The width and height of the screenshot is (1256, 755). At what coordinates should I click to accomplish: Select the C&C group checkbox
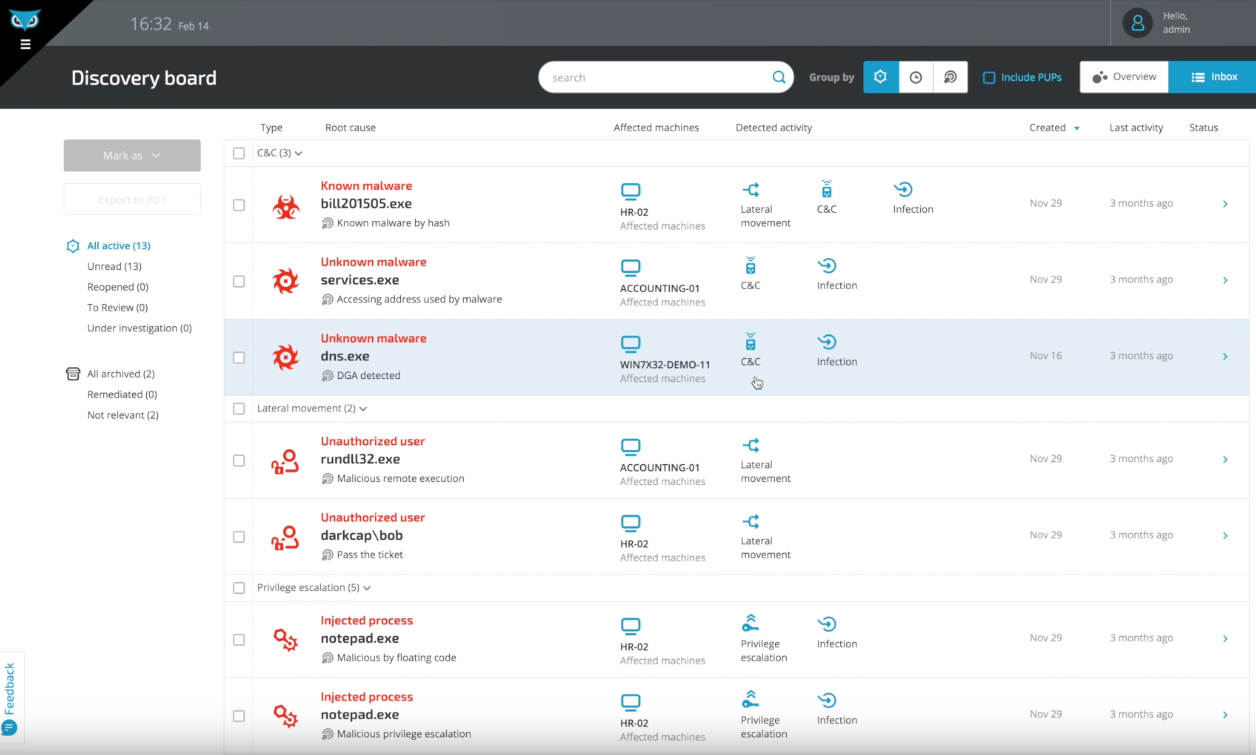tap(239, 153)
